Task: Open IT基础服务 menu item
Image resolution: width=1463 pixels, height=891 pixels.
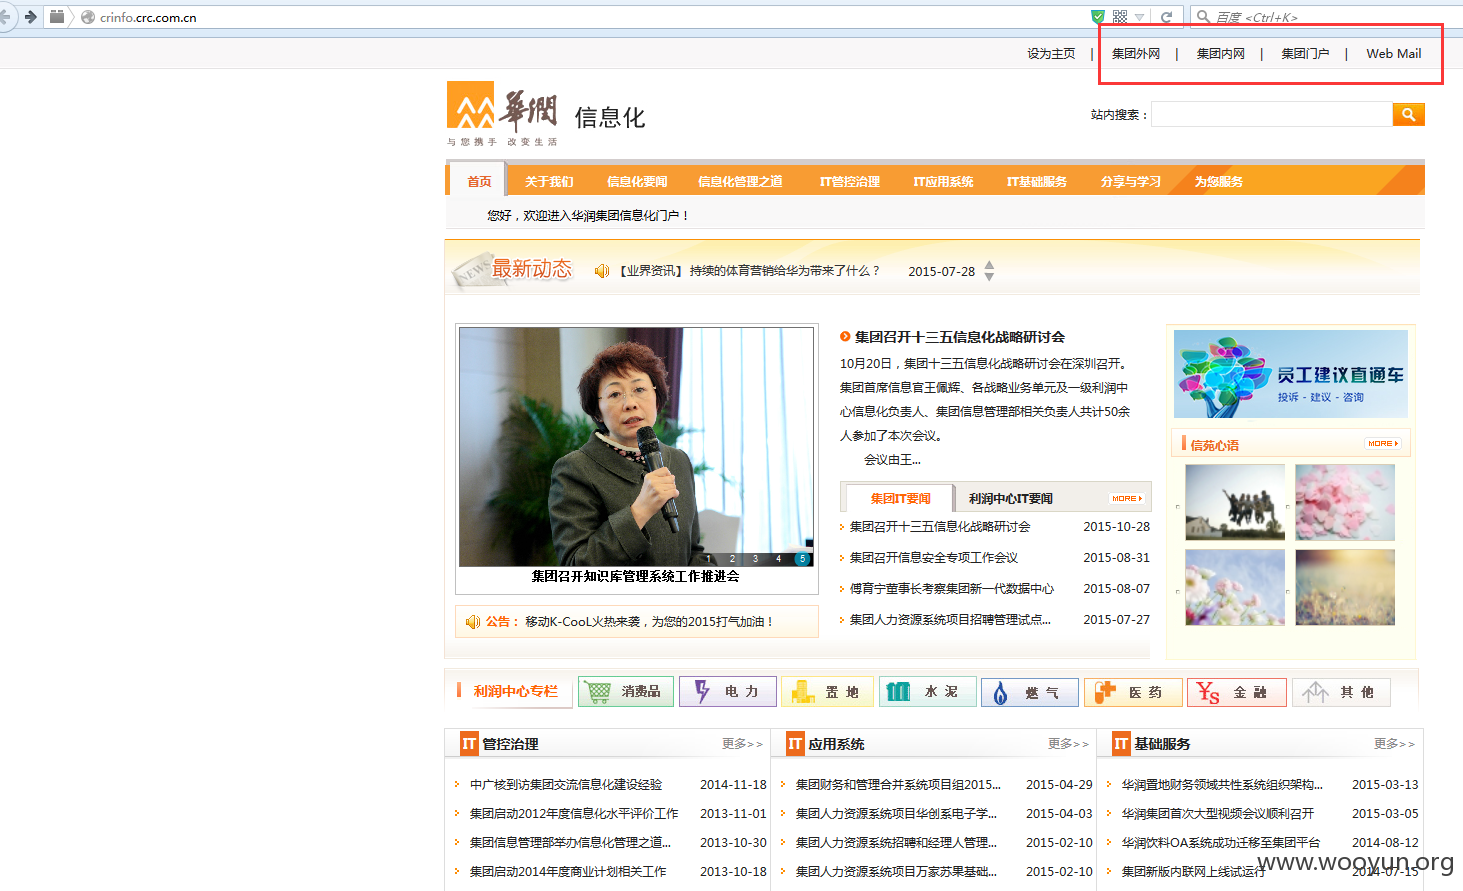Action: [1037, 181]
